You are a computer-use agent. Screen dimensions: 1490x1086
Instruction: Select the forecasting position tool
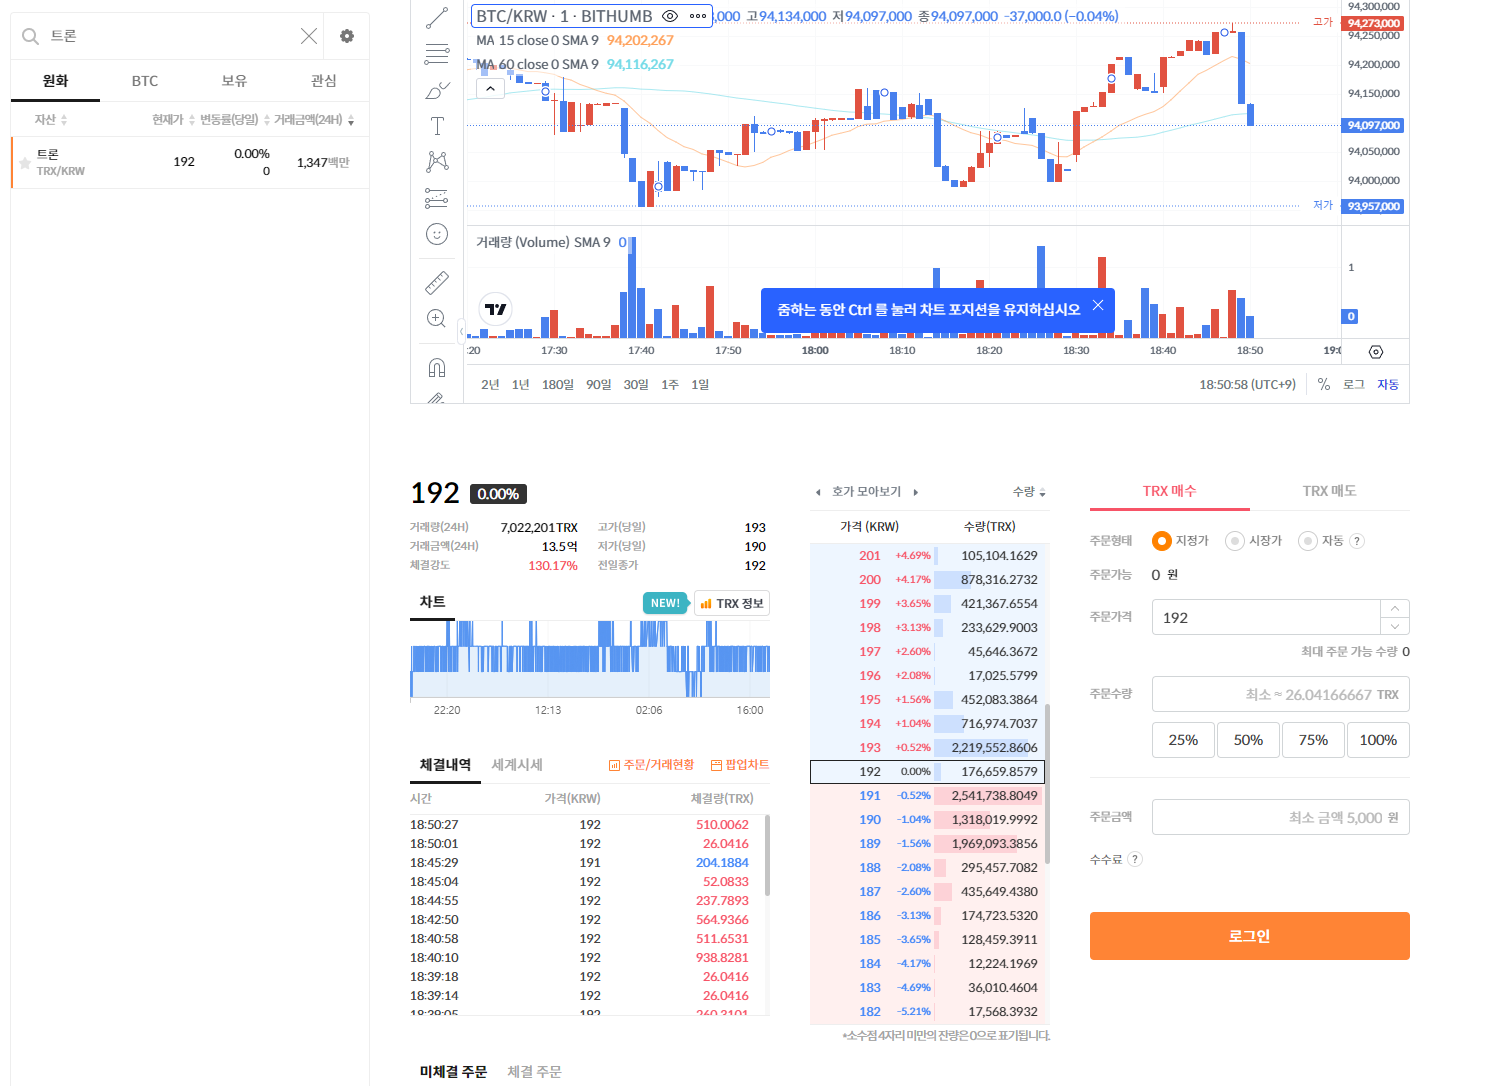[437, 197]
